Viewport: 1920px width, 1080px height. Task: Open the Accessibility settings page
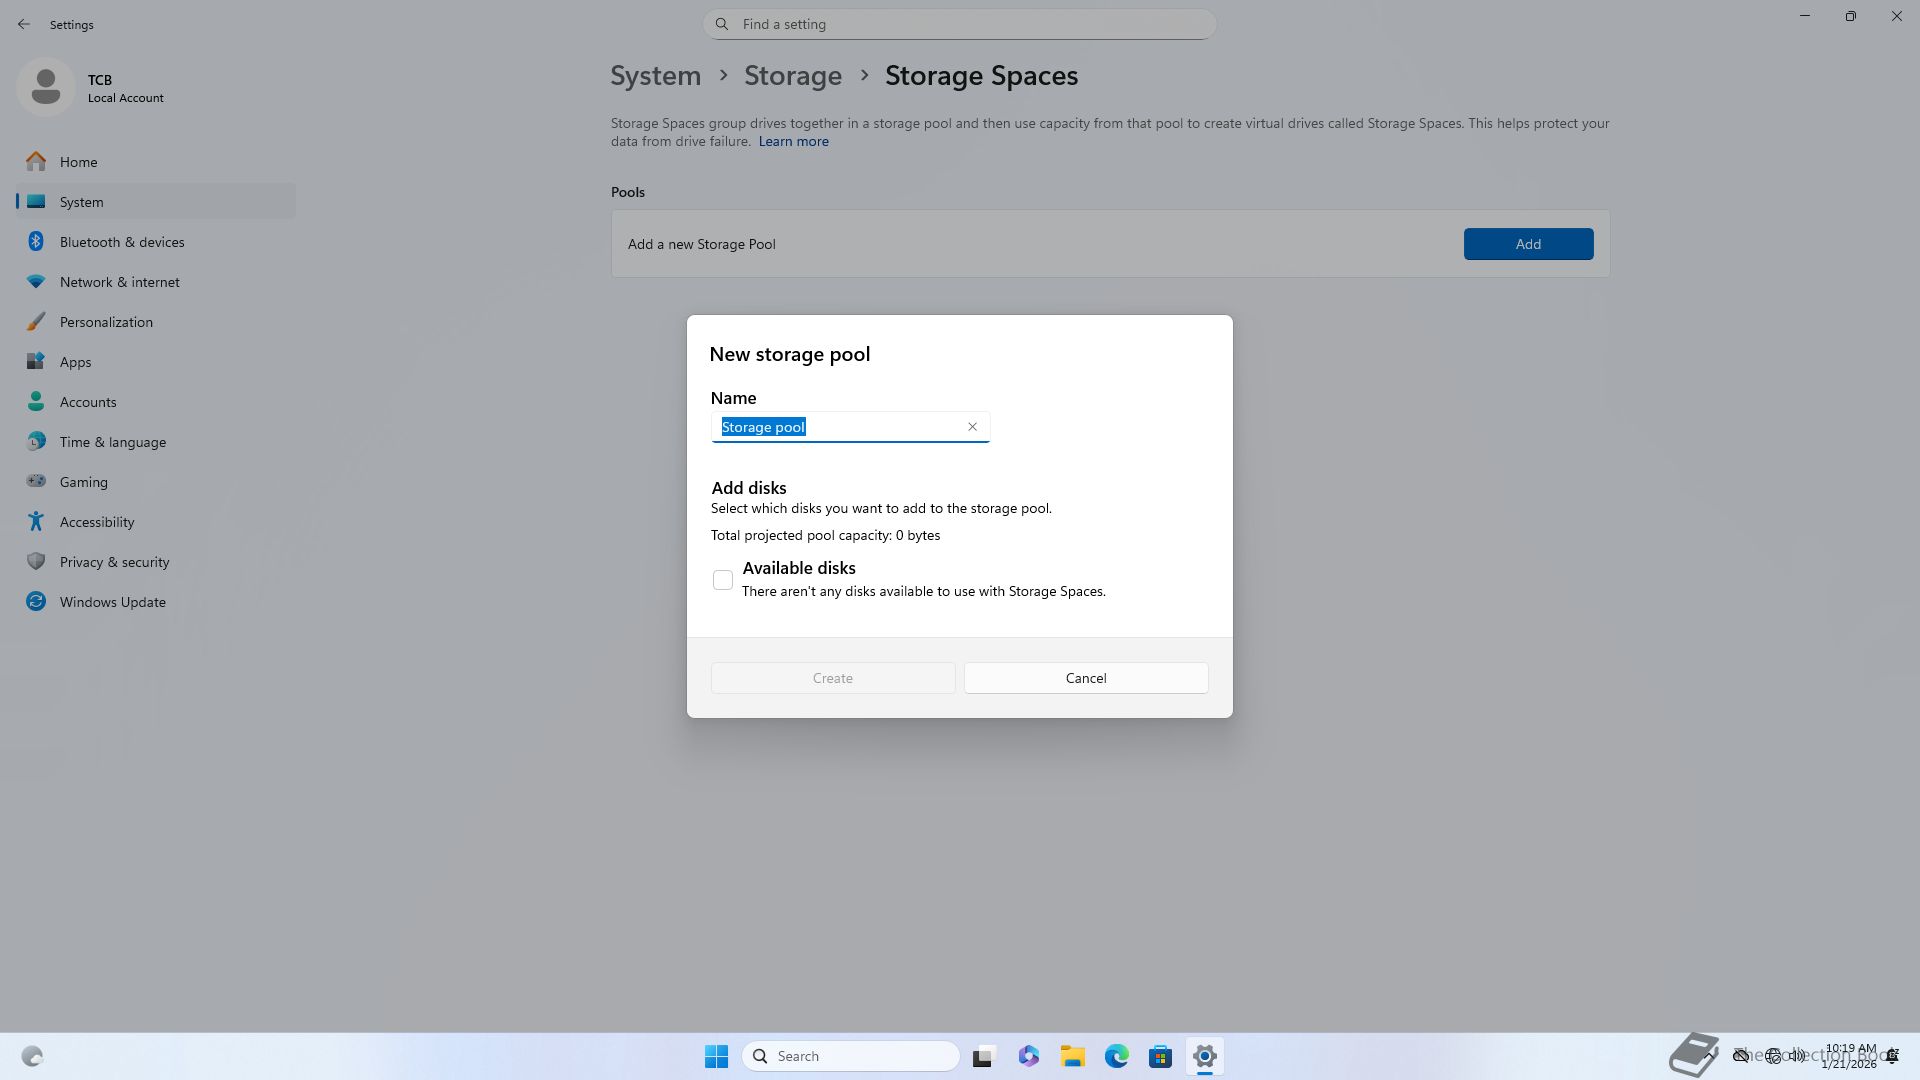click(96, 522)
